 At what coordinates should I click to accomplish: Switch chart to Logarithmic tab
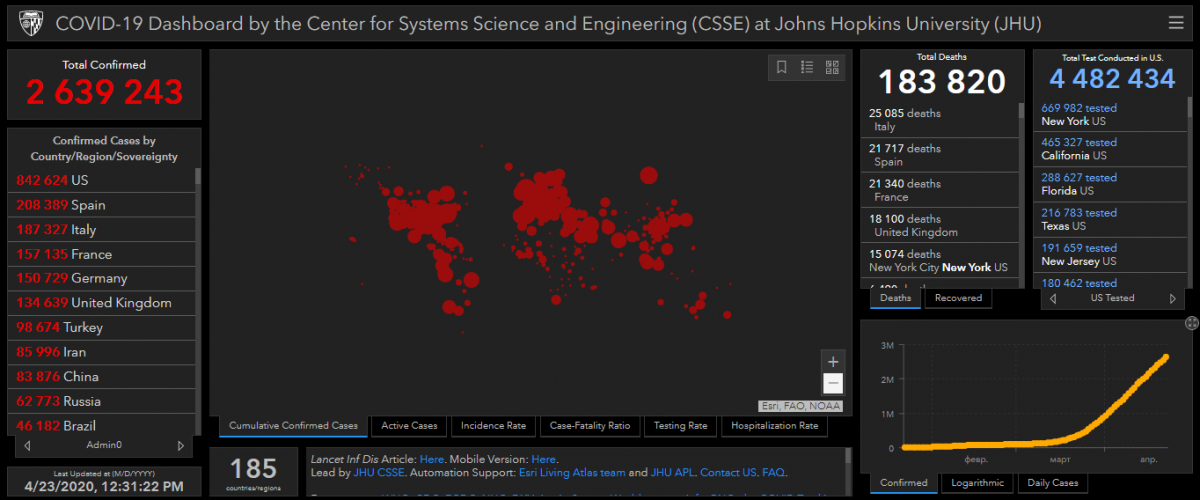(x=979, y=483)
